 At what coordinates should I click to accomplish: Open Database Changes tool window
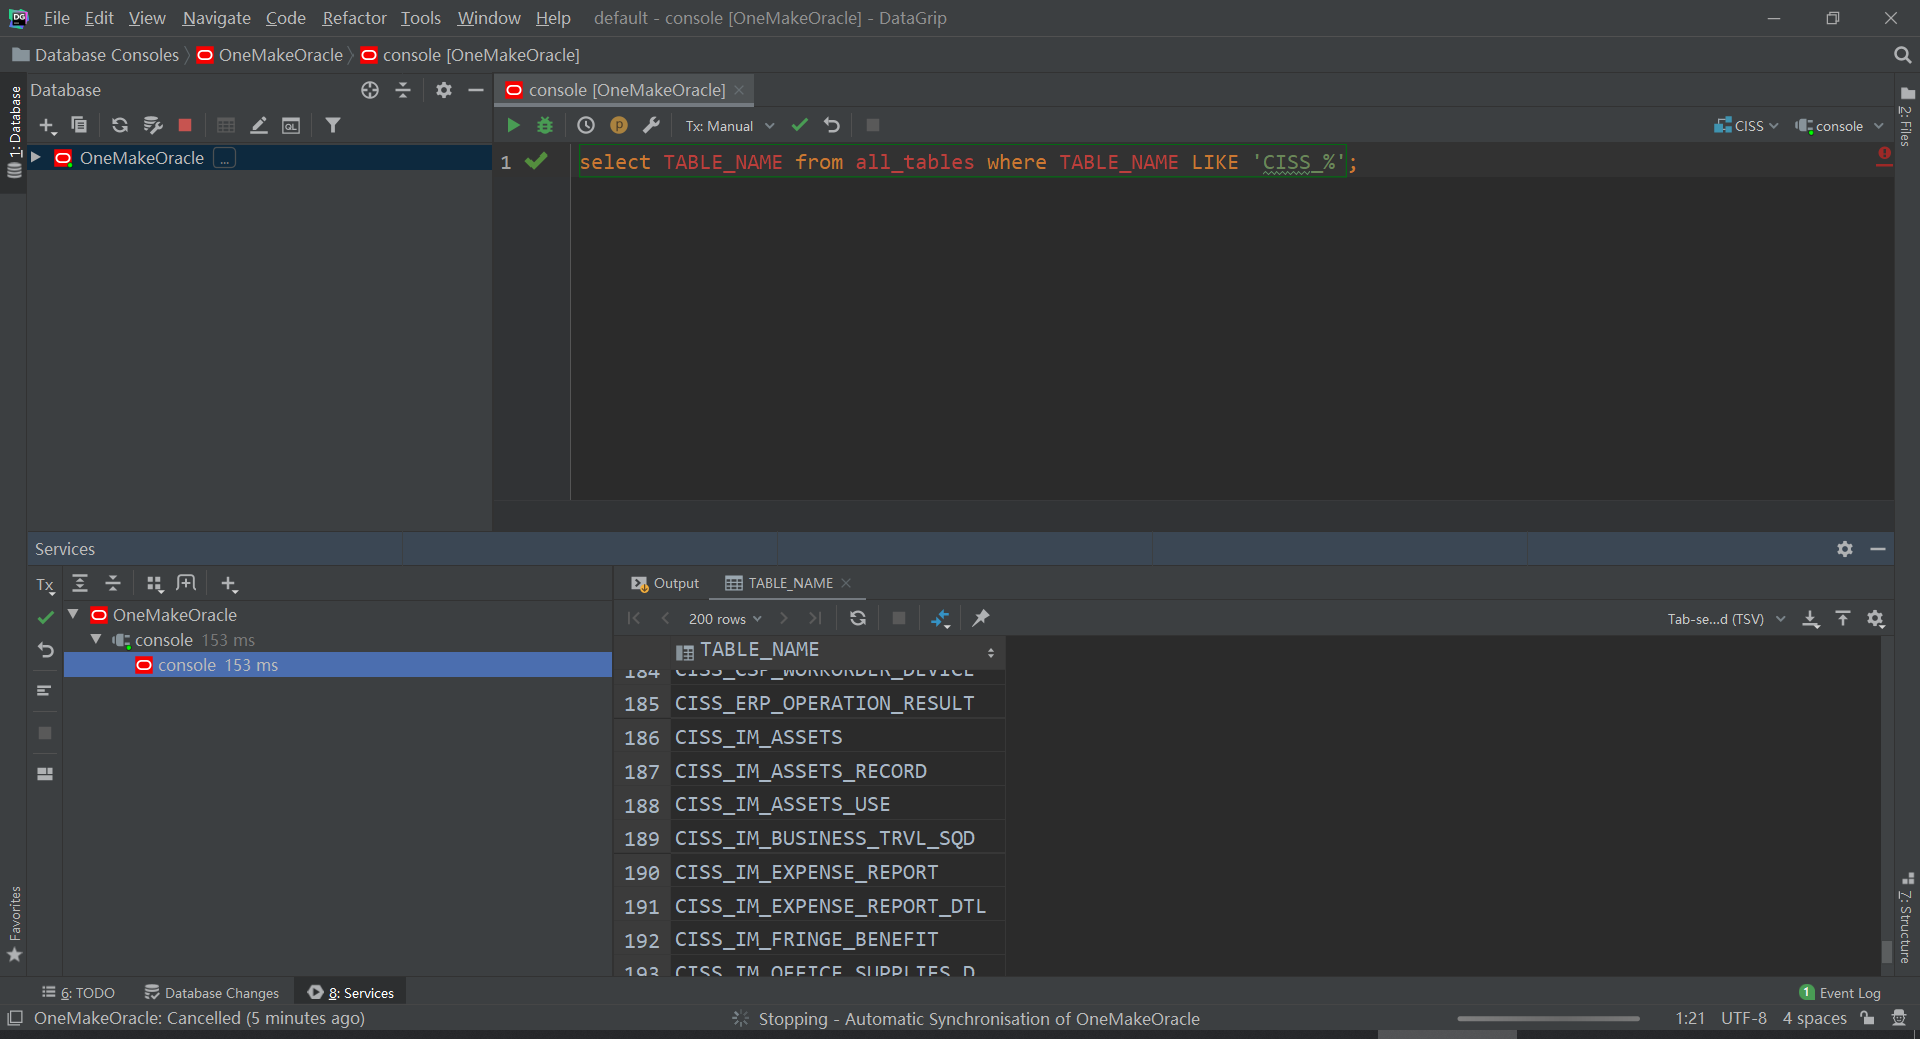click(212, 992)
